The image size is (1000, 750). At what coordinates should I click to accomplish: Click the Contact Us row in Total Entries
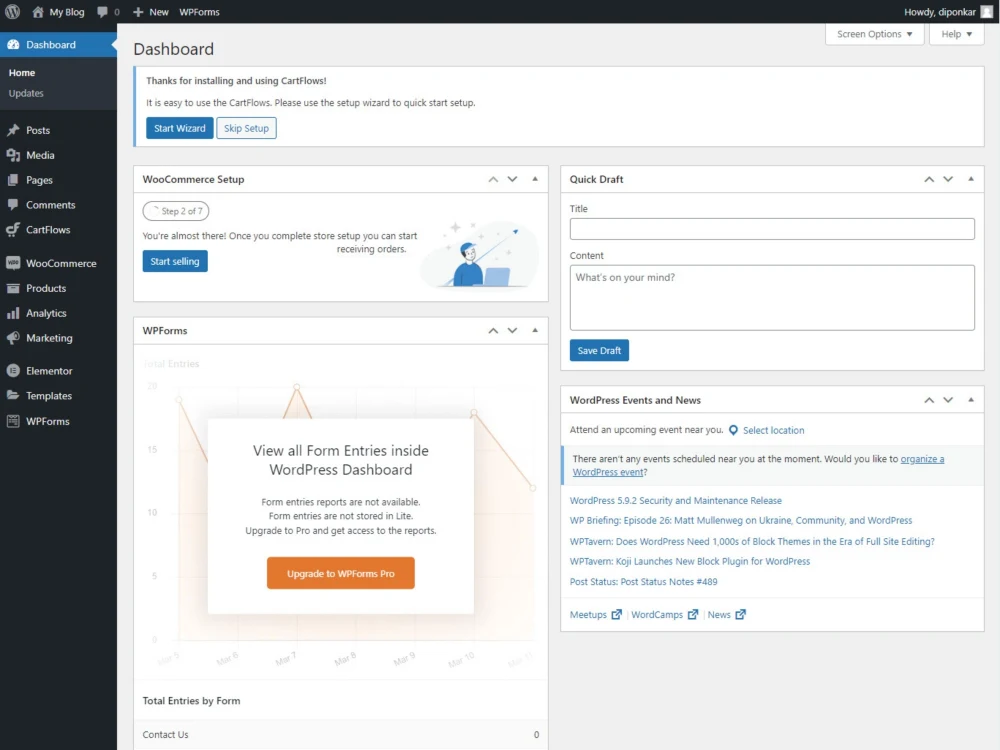point(341,735)
